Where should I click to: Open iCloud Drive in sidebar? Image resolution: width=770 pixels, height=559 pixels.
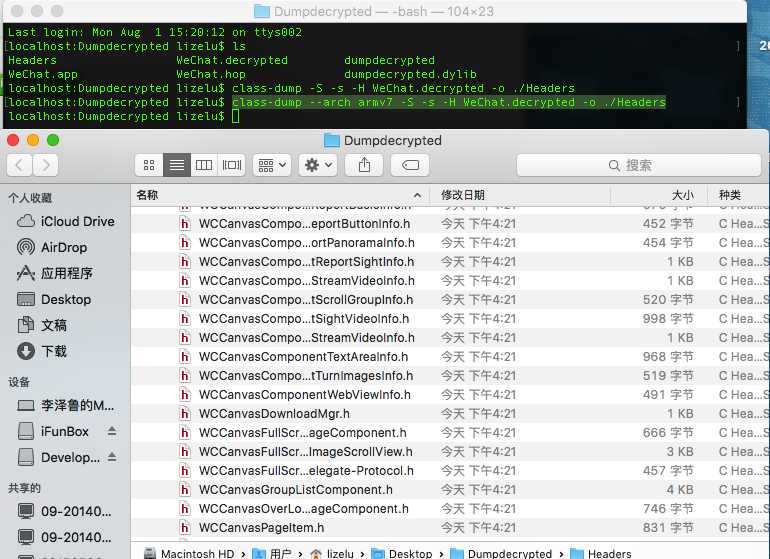click(66, 222)
